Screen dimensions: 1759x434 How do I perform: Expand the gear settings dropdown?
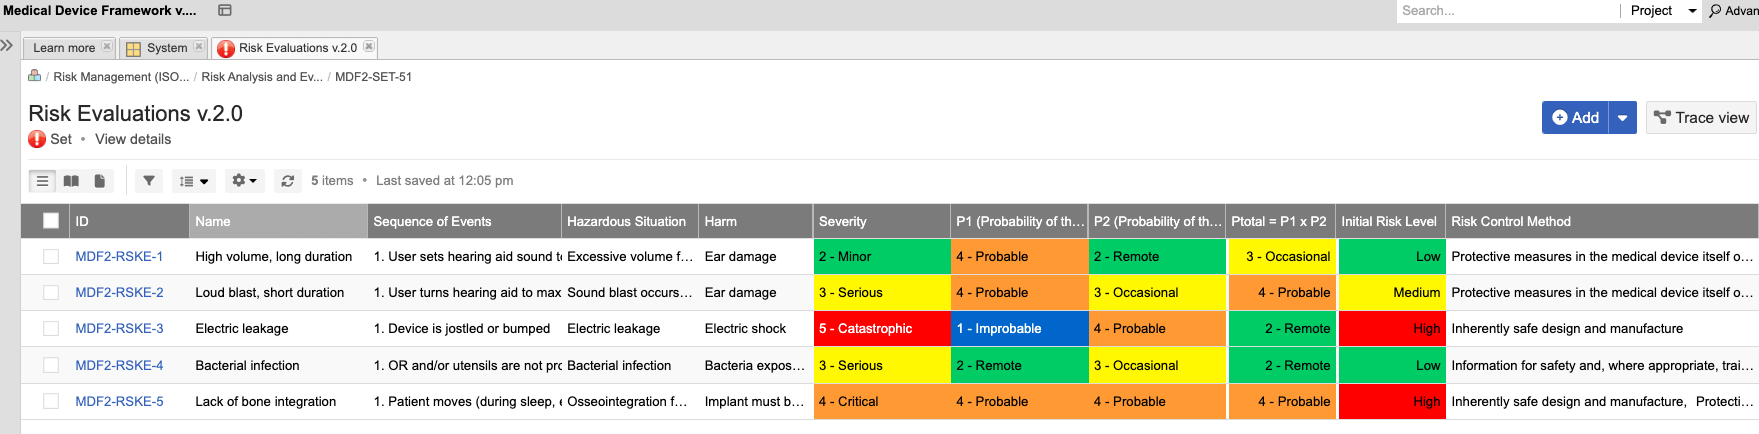(245, 181)
